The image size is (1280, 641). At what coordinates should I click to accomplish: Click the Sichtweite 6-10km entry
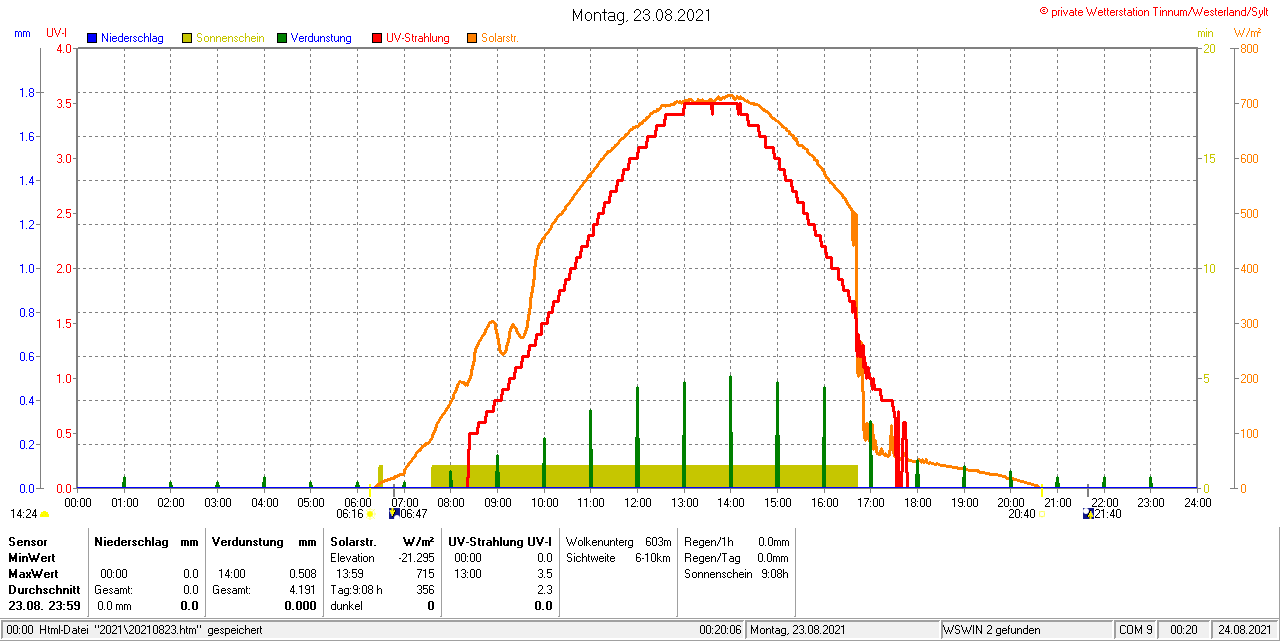[618, 557]
